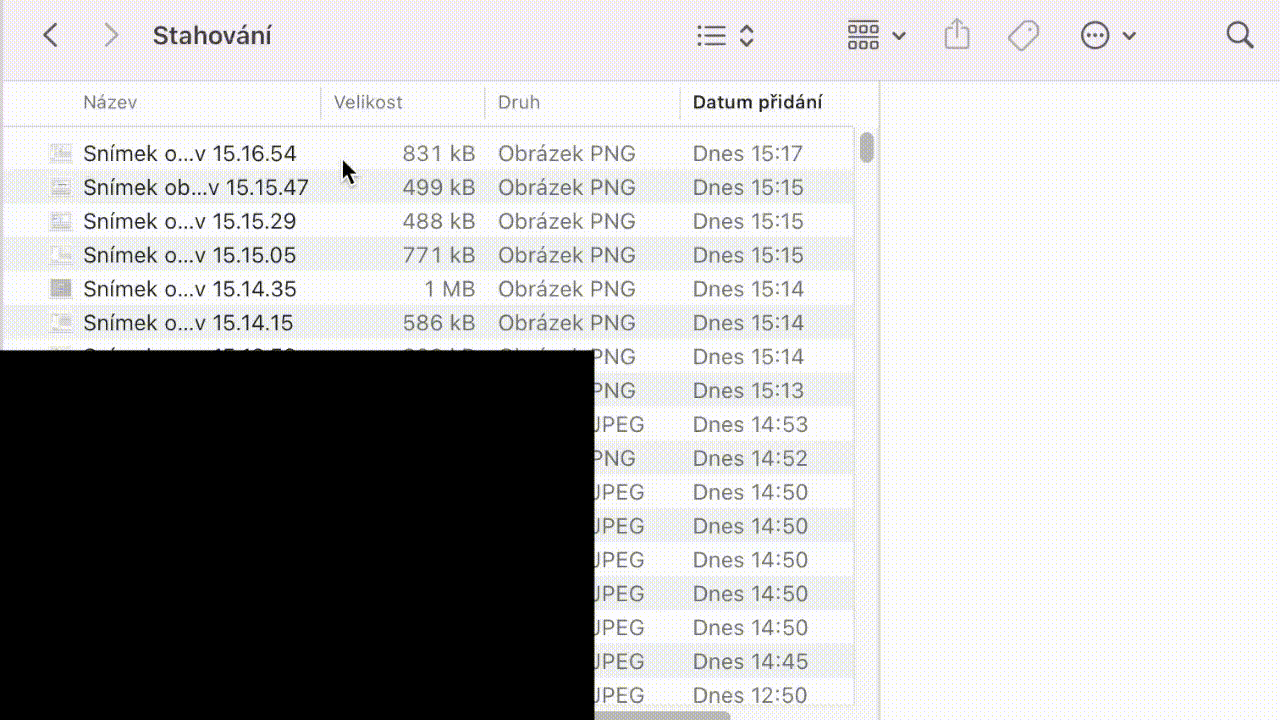
Task: Open the More actions ellipsis menu
Action: click(1108, 36)
